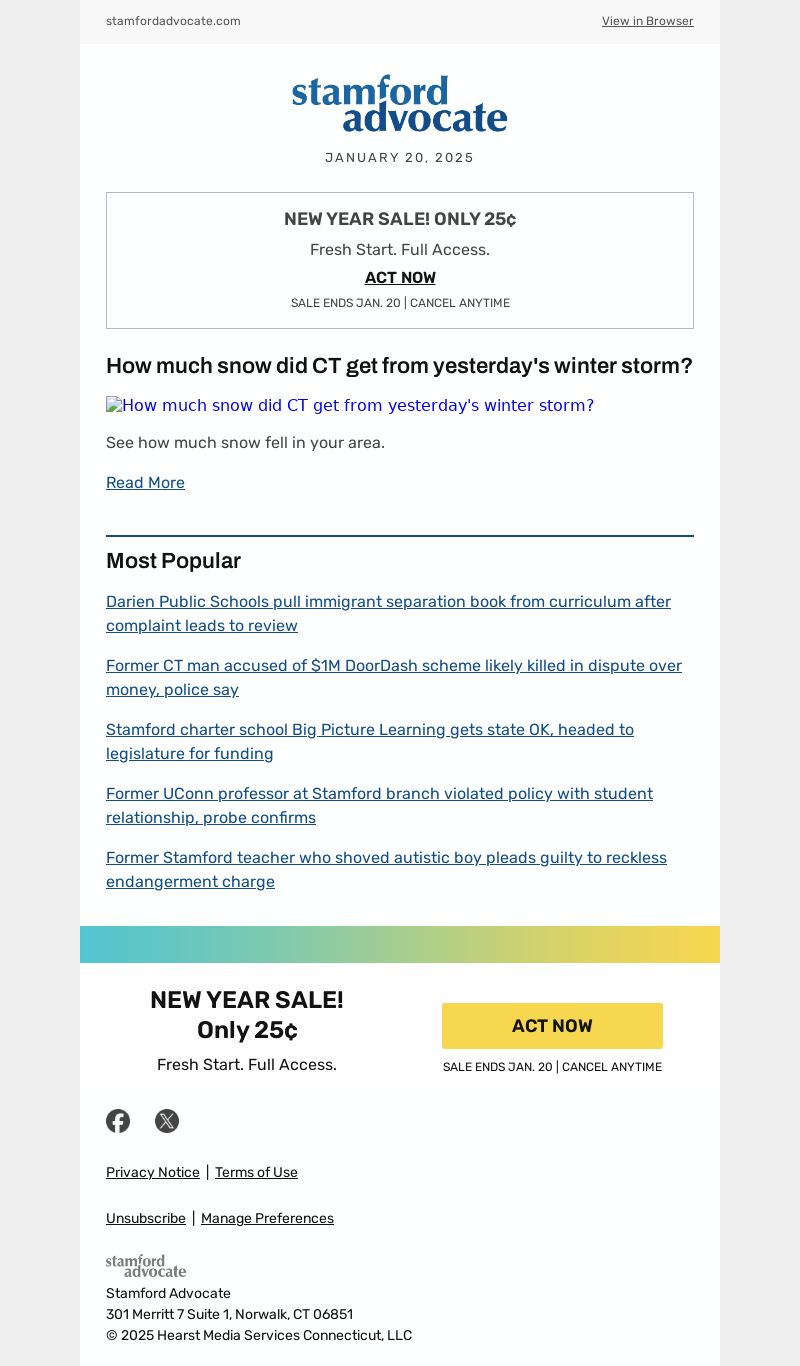This screenshot has height=1366, width=800.
Task: Open the Facebook icon link
Action: tap(118, 1121)
